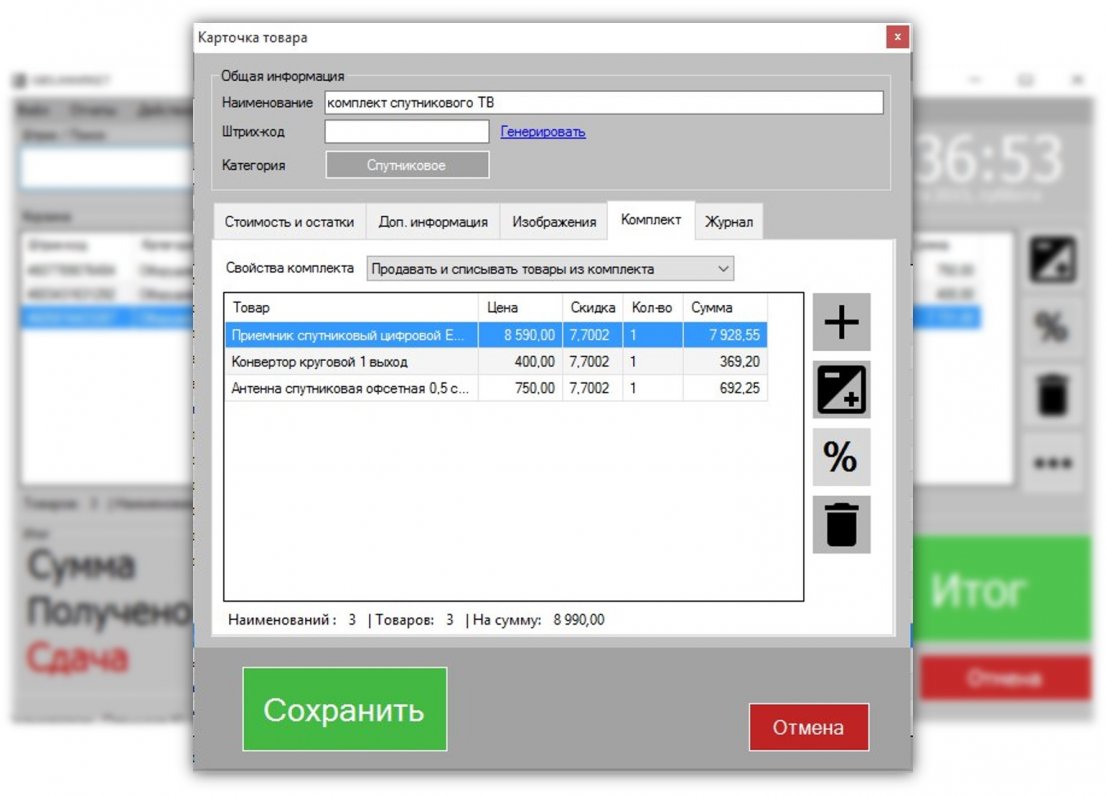Viewport: 1106px width, 796px height.
Task: Click the Спутниковое category button
Action: pos(407,165)
